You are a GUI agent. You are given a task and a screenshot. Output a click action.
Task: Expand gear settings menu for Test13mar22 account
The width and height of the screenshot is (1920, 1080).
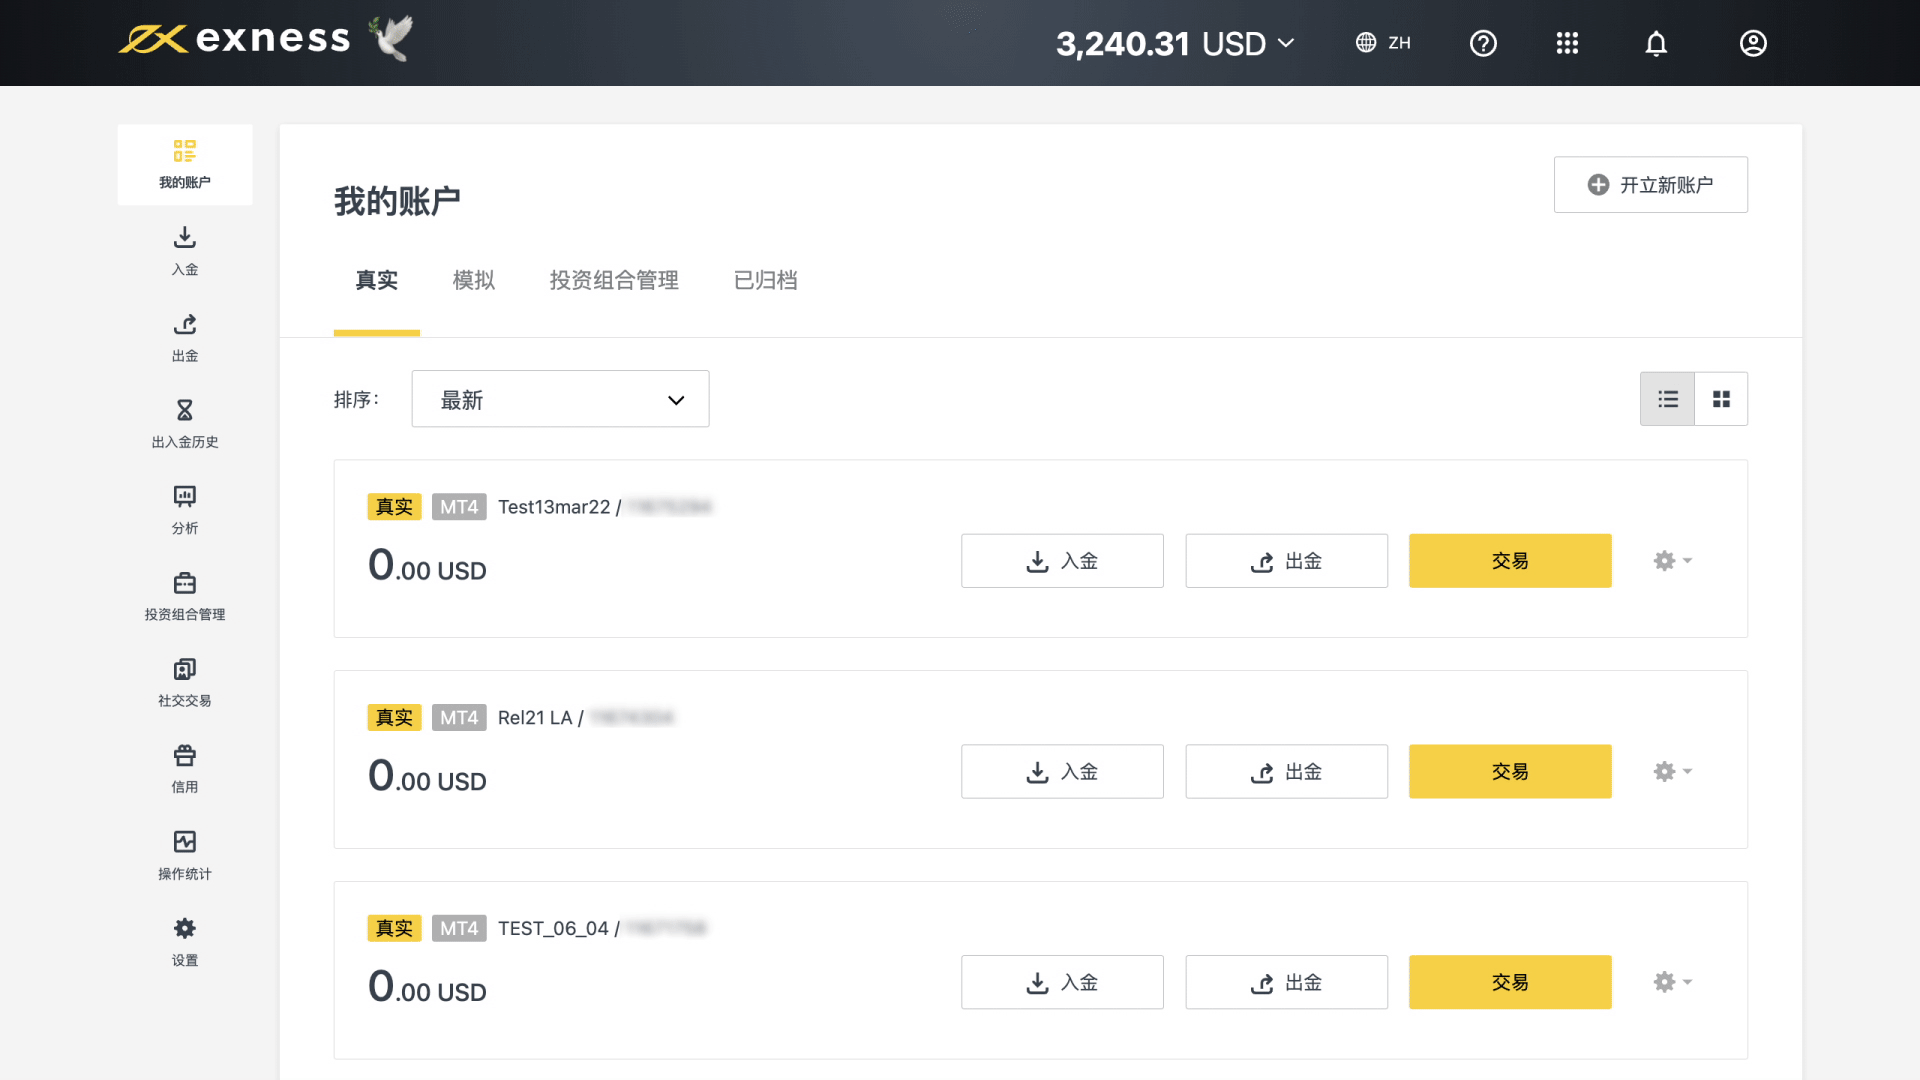(x=1672, y=561)
